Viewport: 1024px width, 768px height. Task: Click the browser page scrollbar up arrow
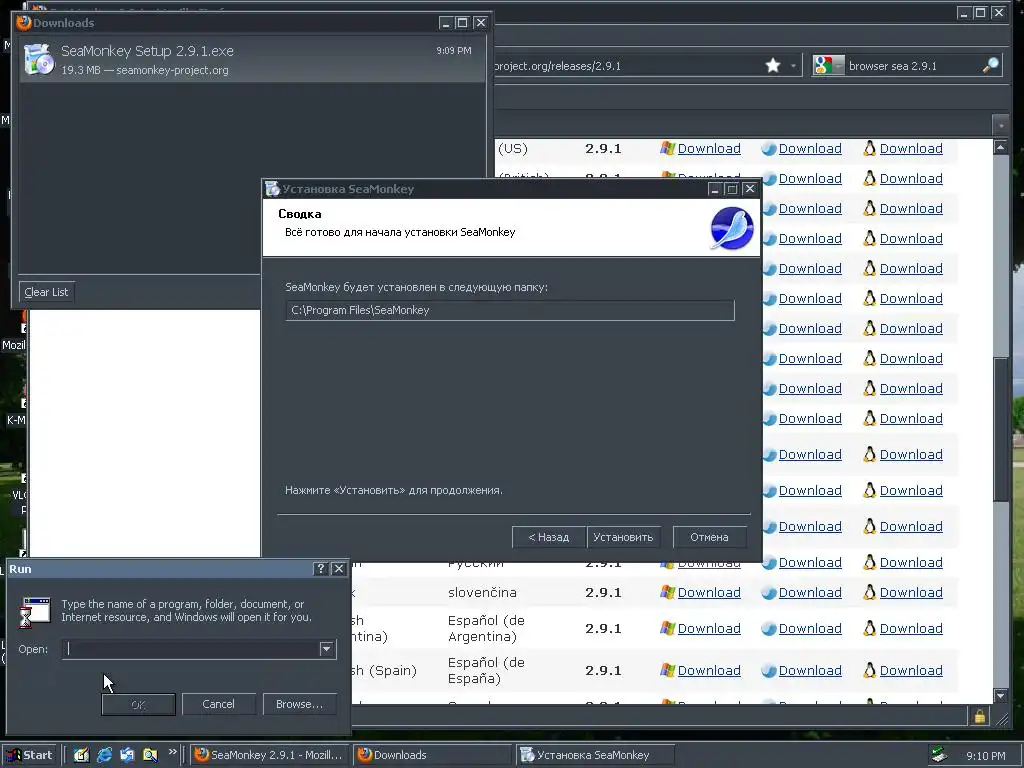[x=1000, y=147]
